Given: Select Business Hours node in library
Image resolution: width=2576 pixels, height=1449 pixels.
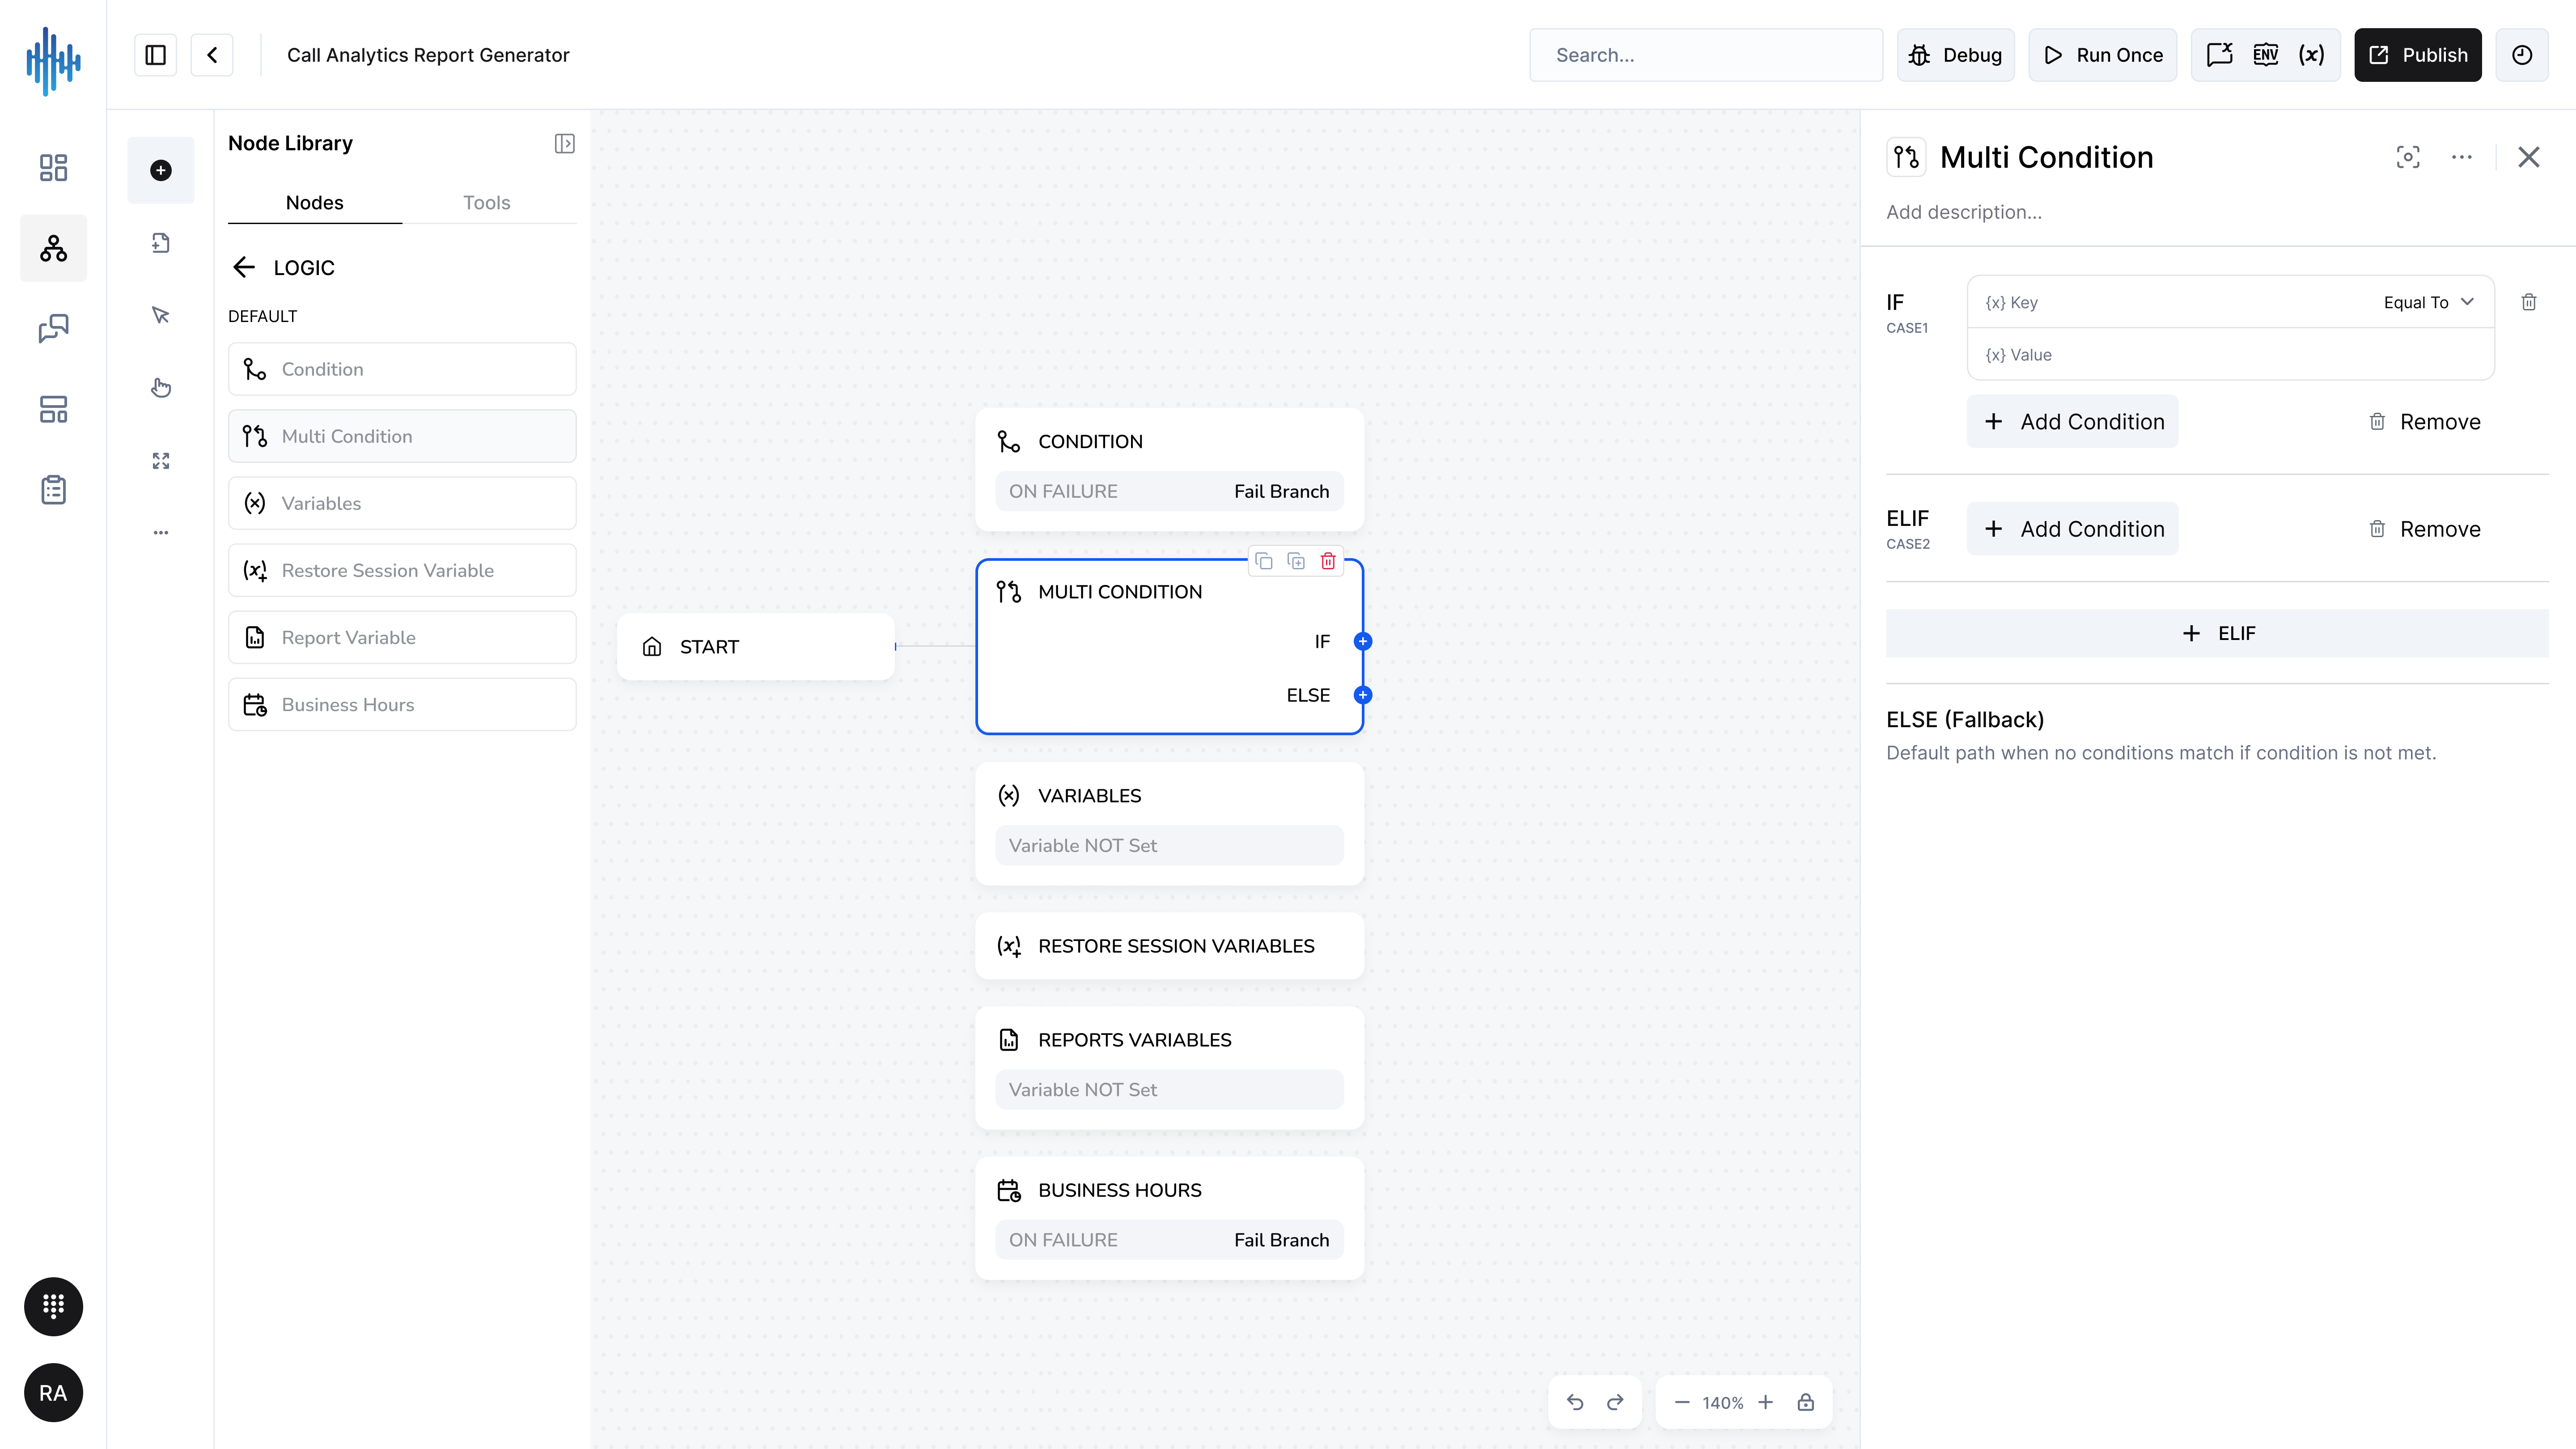Looking at the screenshot, I should (x=402, y=704).
